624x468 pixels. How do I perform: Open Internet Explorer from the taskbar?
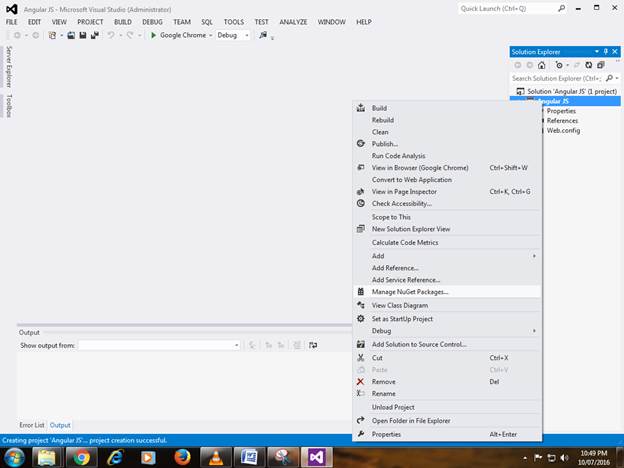click(x=115, y=458)
